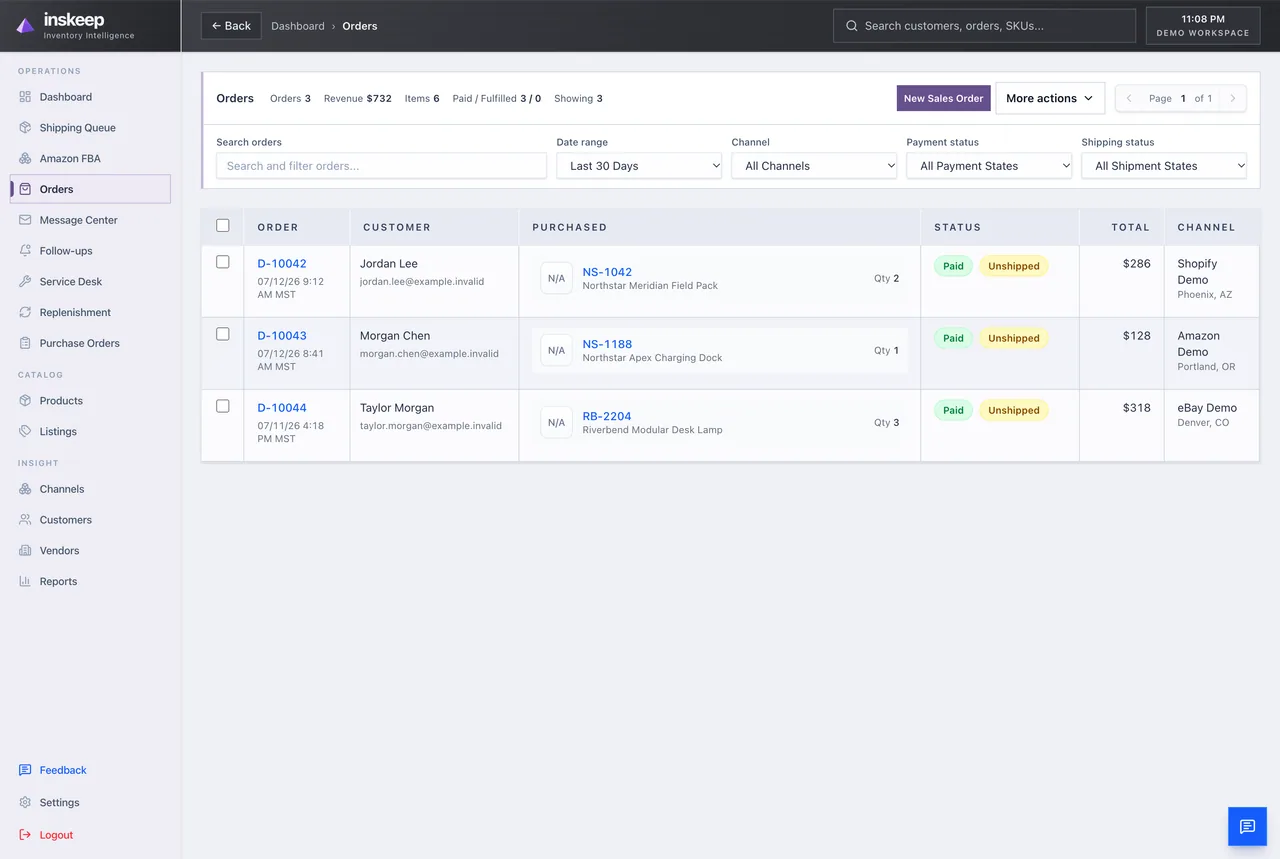Open Message Center in the sidebar
The height and width of the screenshot is (859, 1280).
click(90, 220)
